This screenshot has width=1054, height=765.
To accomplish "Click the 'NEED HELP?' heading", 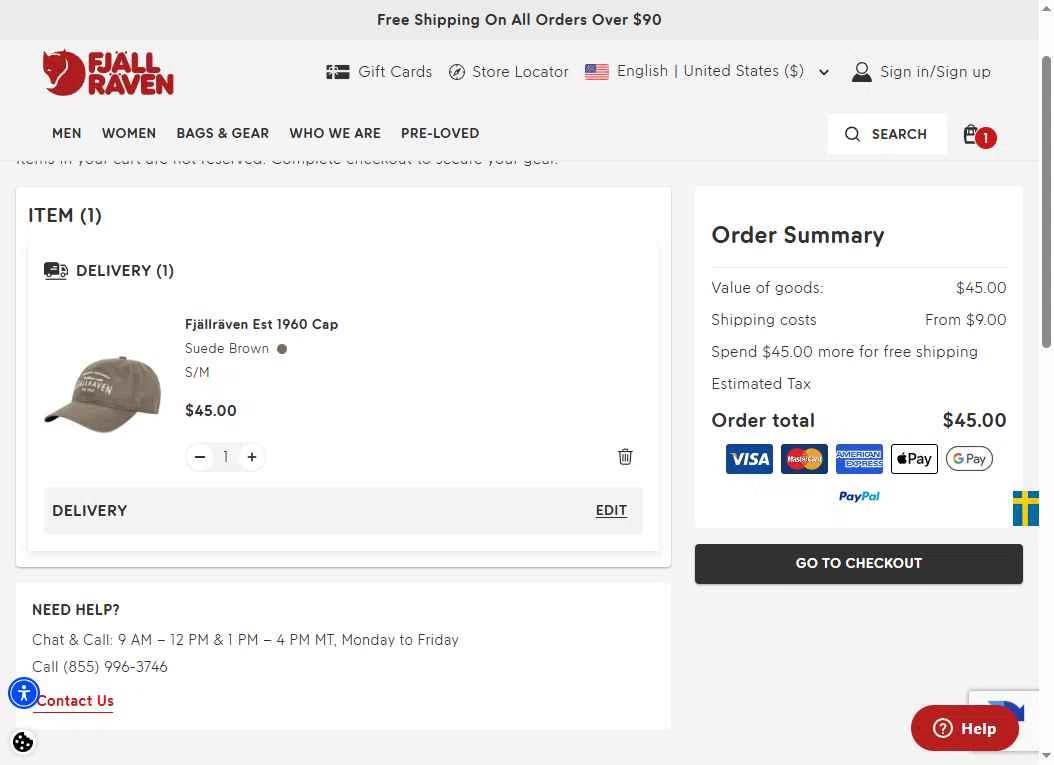I will 76,610.
